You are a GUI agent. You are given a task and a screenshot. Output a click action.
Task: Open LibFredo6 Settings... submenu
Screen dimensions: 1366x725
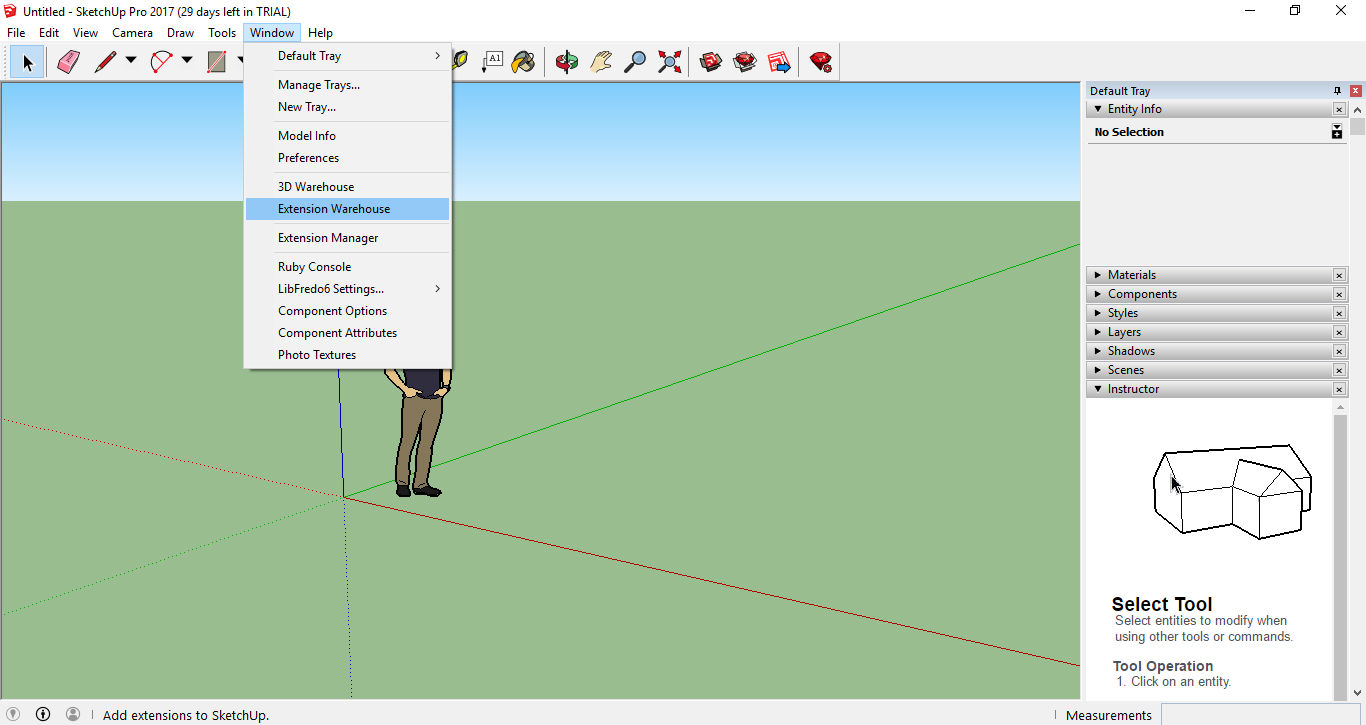(347, 289)
